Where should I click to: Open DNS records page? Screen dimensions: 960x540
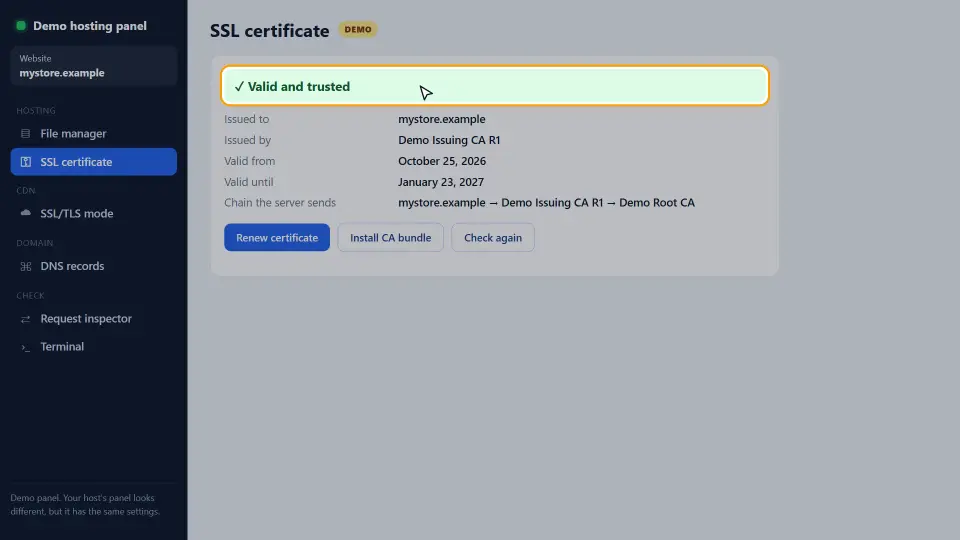point(94,266)
